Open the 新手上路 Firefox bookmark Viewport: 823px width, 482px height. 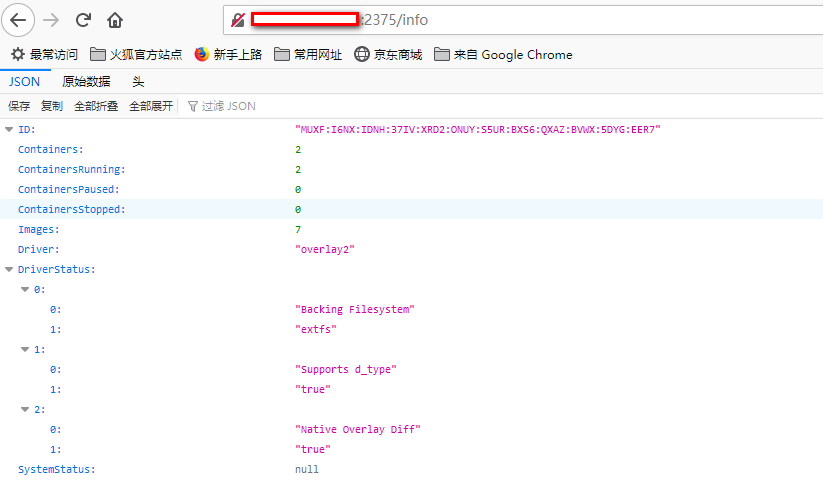pyautogui.click(x=229, y=55)
